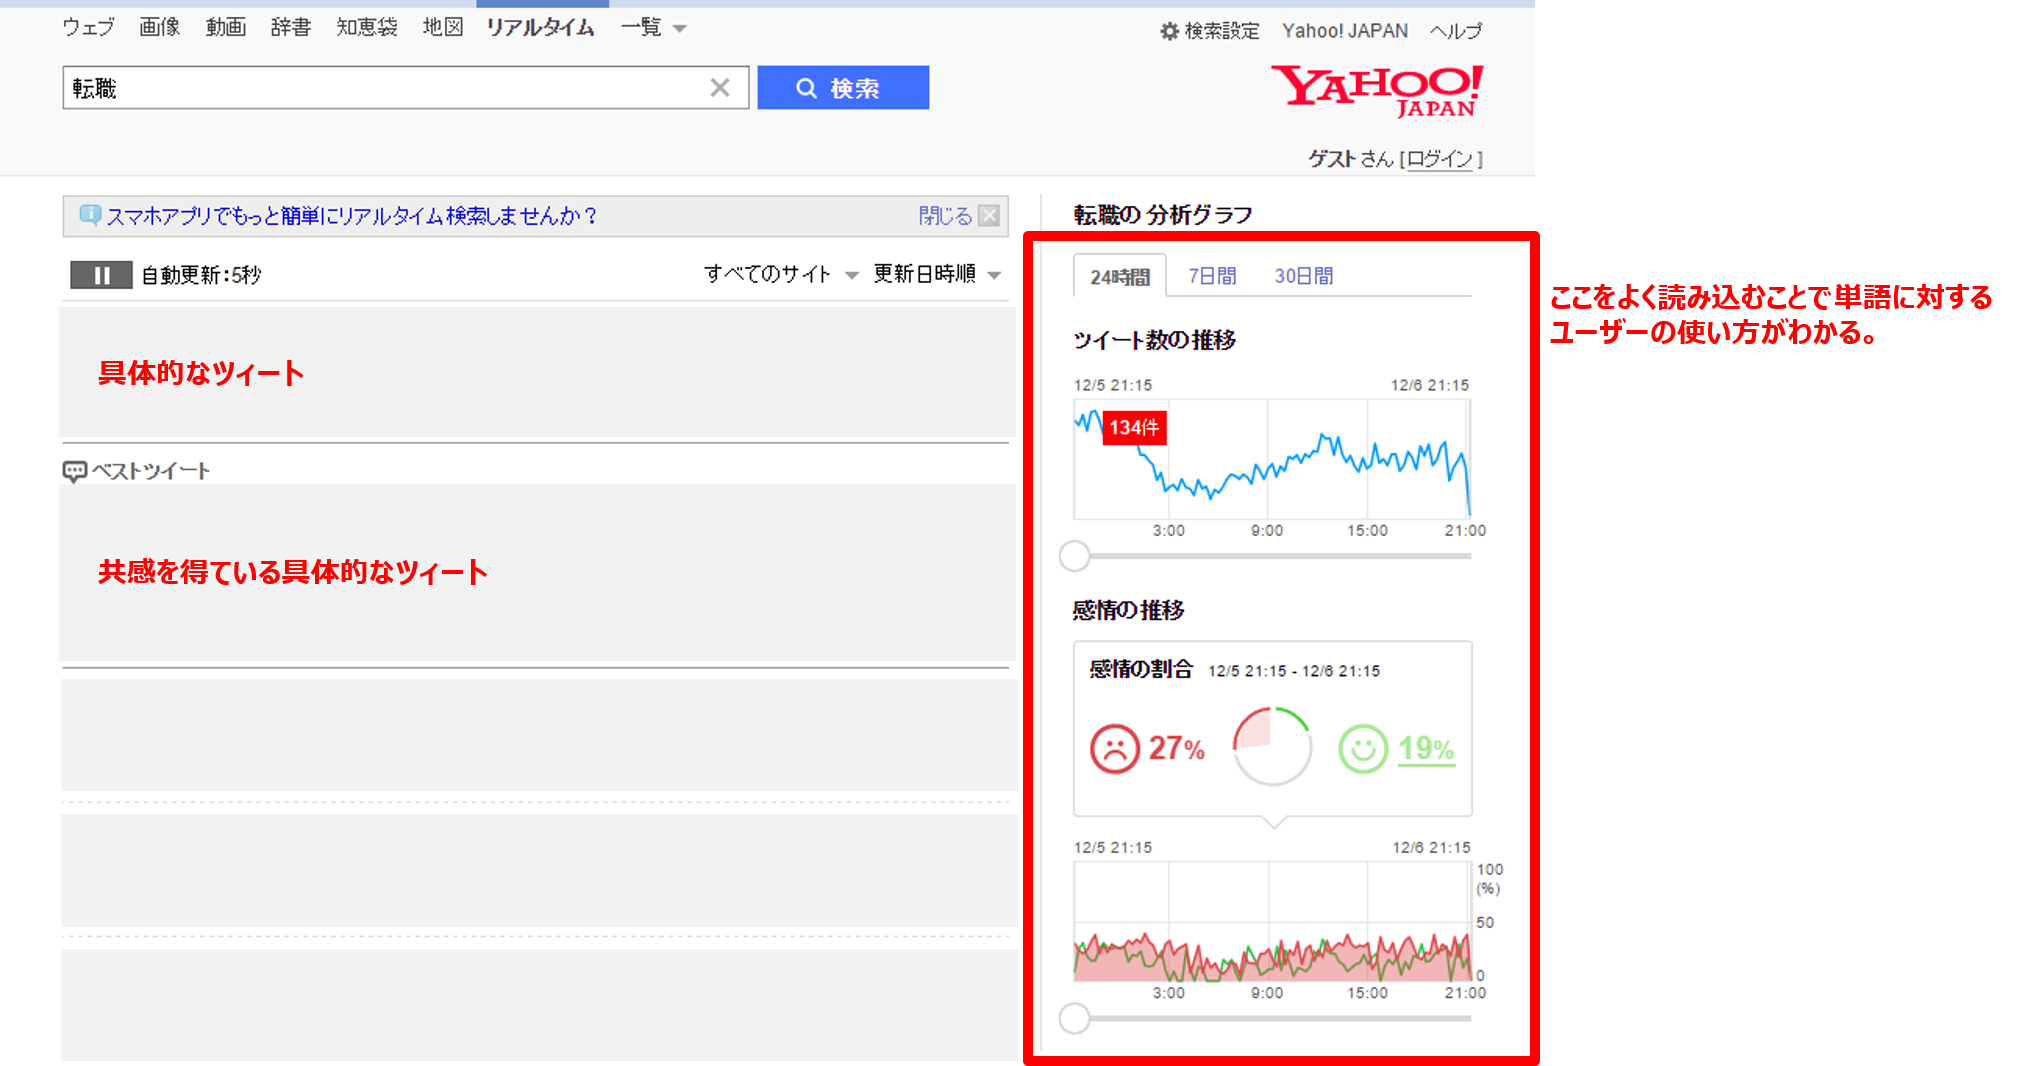Image resolution: width=2020 pixels, height=1066 pixels.
Task: Click the happy face positive sentiment icon
Action: [1362, 748]
